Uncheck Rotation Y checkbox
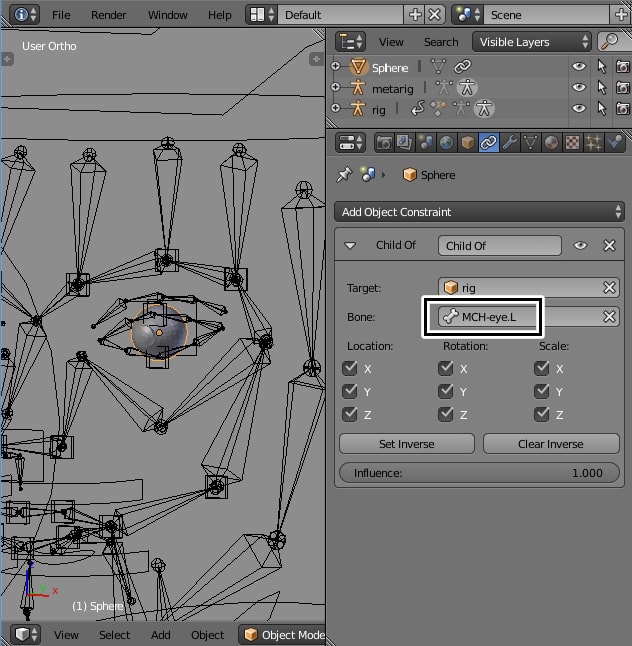Image resolution: width=632 pixels, height=646 pixels. click(x=446, y=391)
